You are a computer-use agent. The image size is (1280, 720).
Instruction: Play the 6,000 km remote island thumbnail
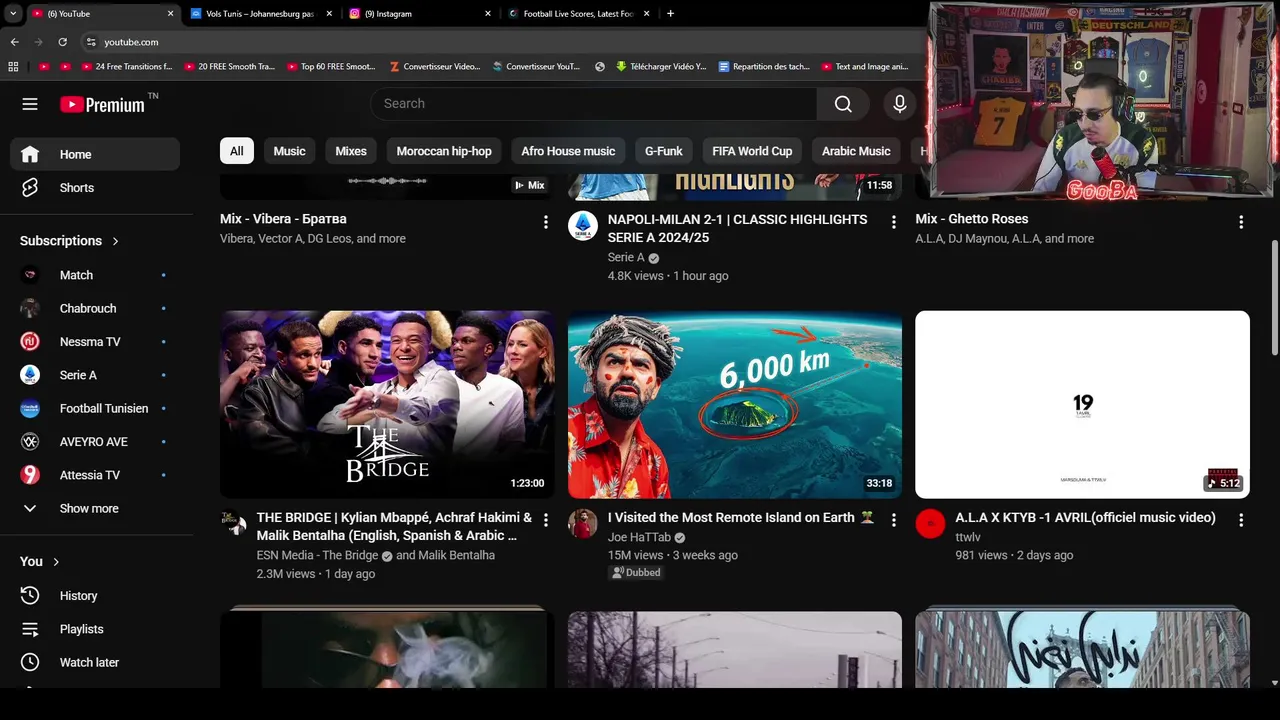[735, 404]
